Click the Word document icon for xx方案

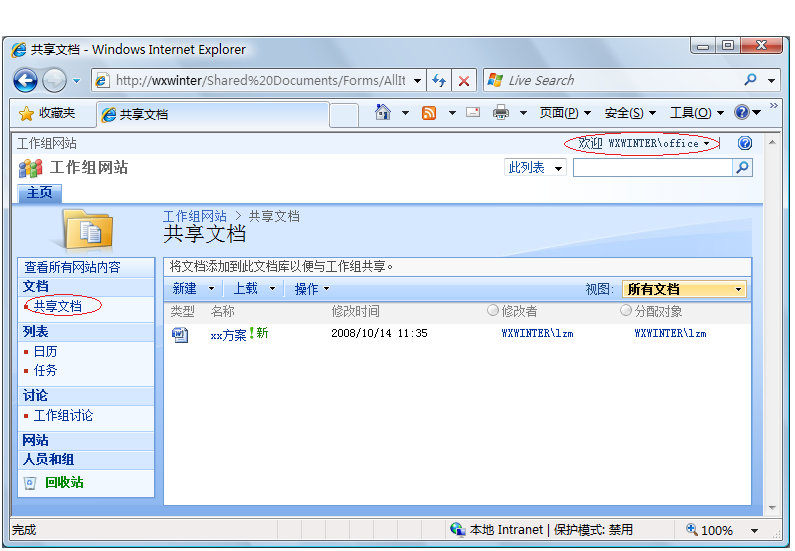click(180, 335)
